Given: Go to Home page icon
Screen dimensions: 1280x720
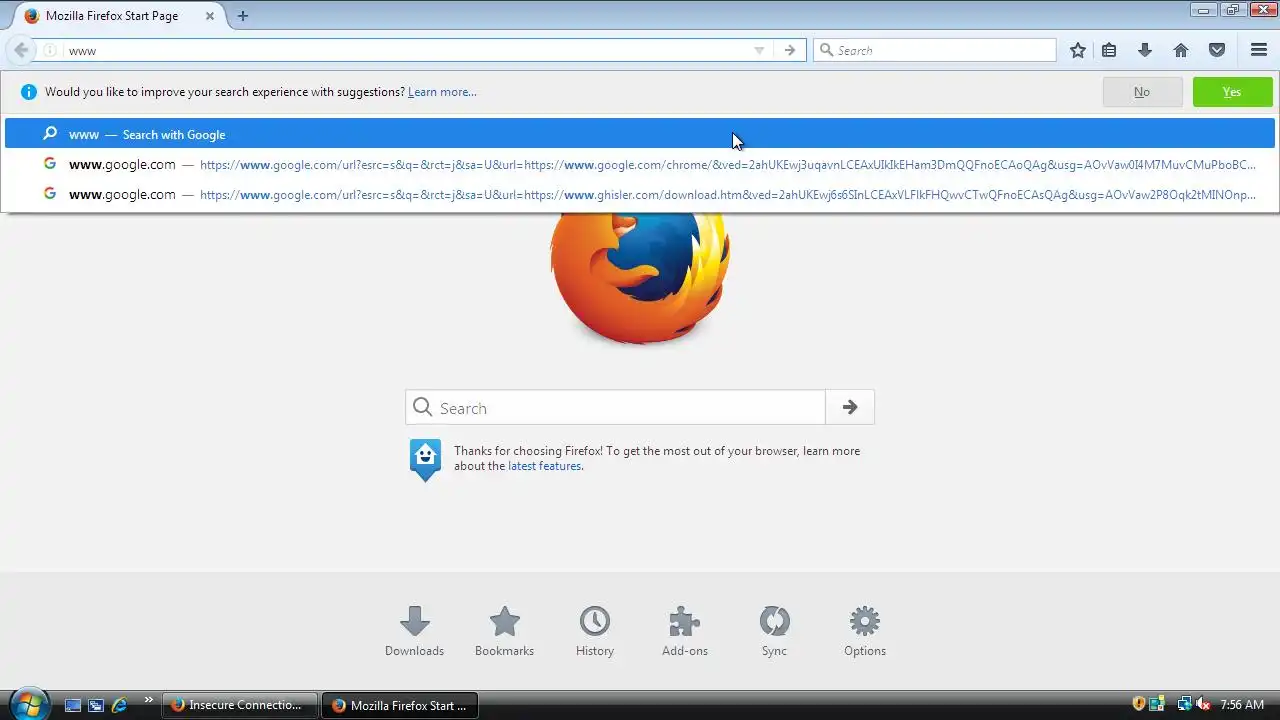Looking at the screenshot, I should 1181,50.
